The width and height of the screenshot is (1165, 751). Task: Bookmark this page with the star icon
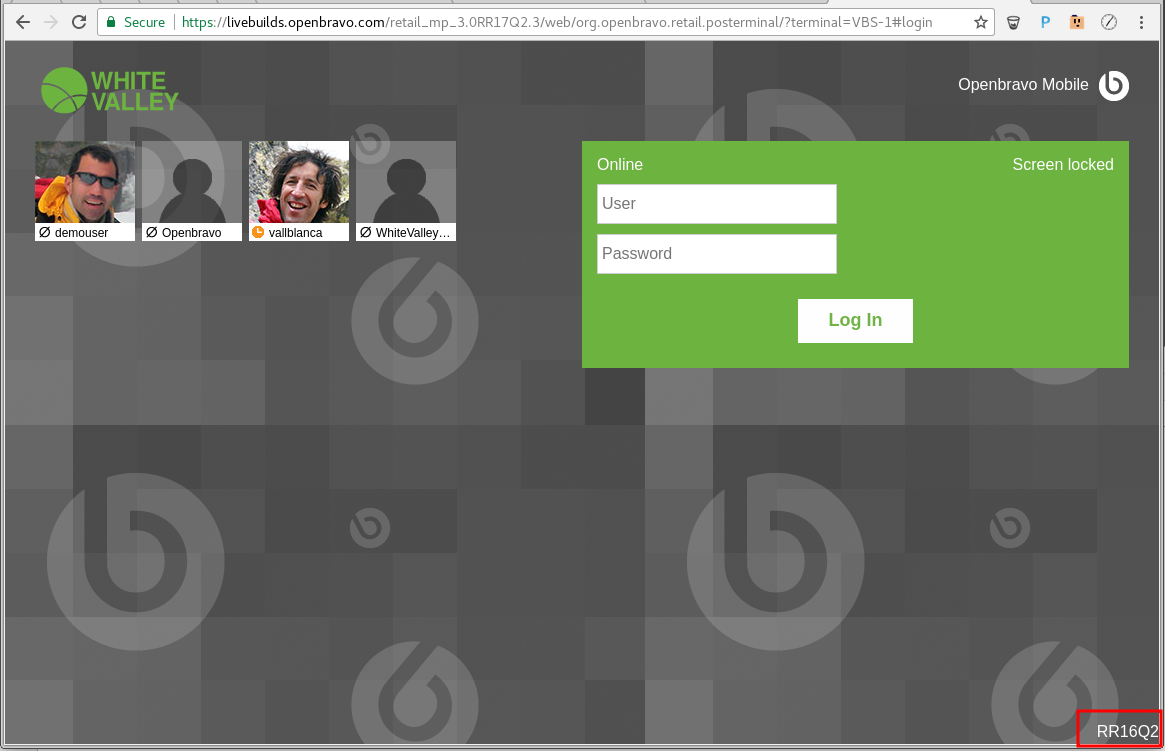tap(981, 22)
